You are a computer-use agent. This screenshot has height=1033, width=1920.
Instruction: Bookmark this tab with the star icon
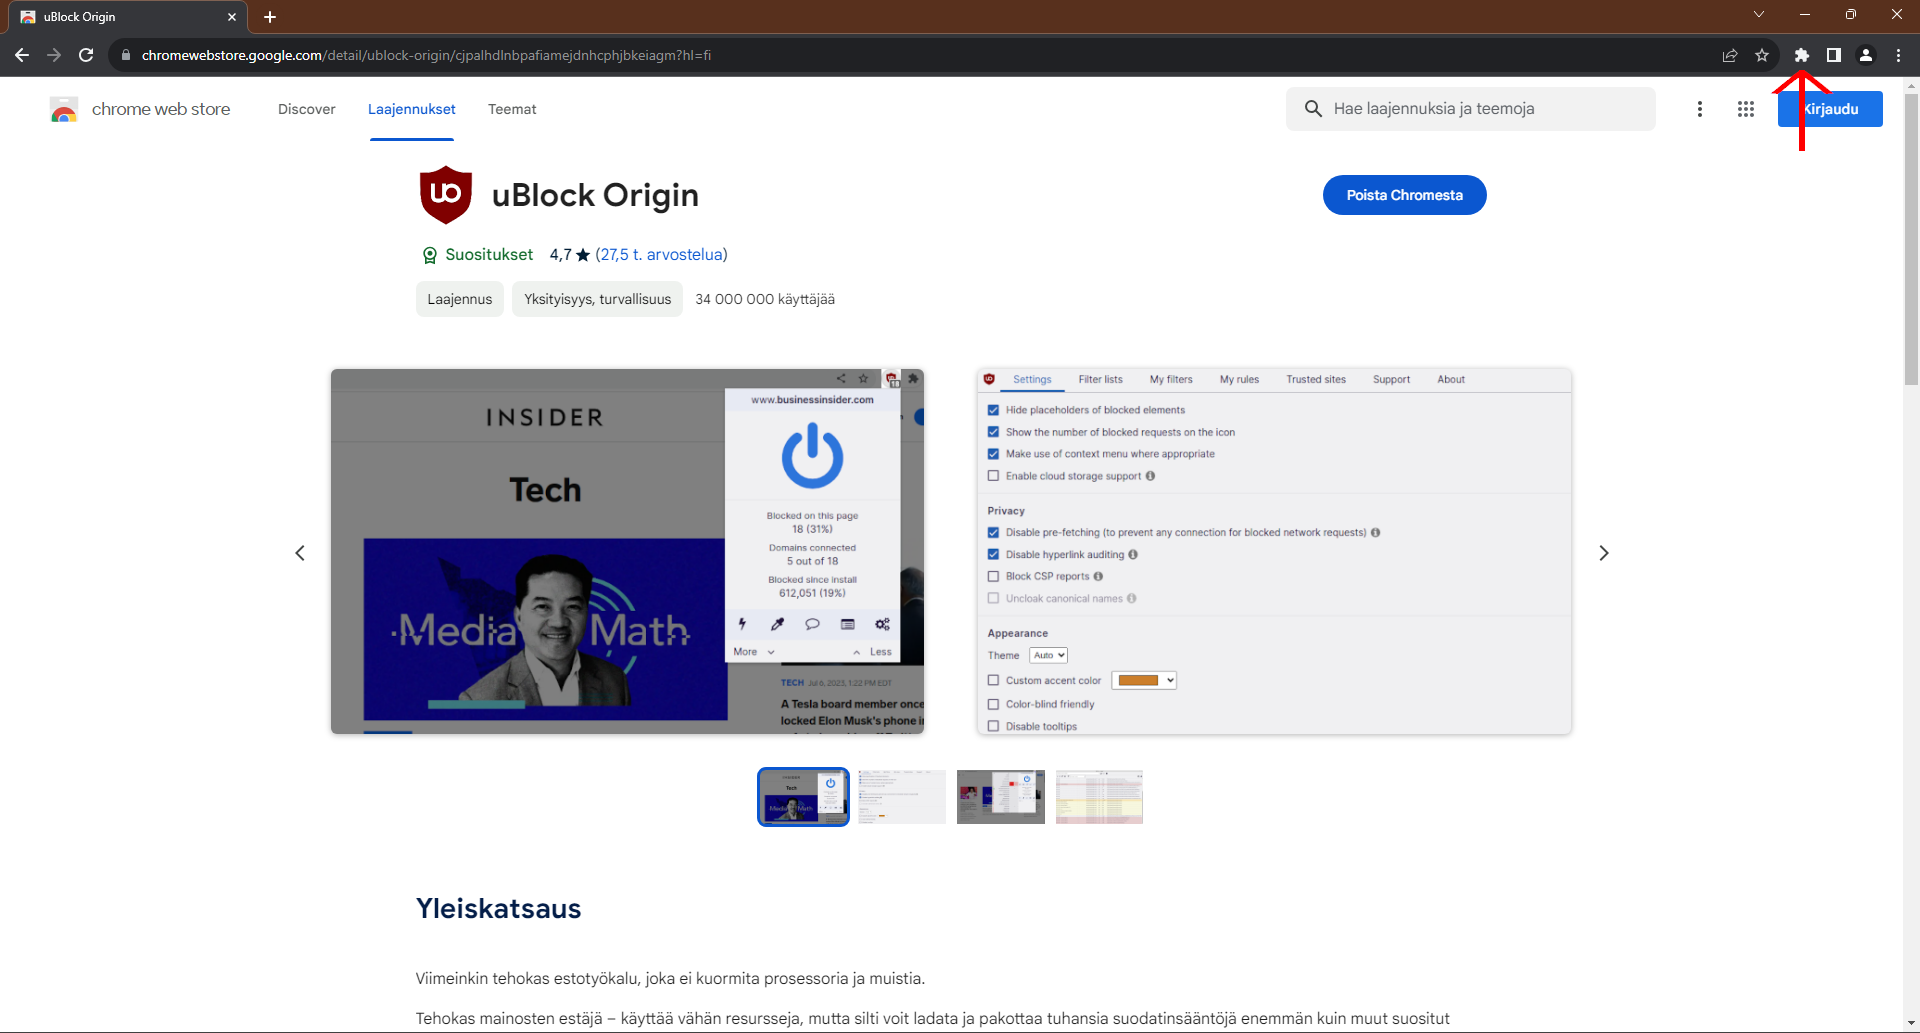(1762, 55)
